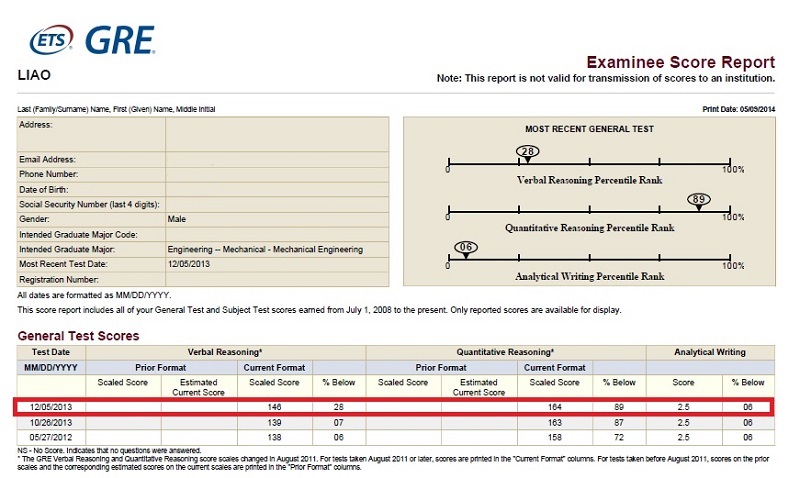Image resolution: width=800 pixels, height=478 pixels.
Task: Click the quantitative scaled score 163
Action: coord(555,422)
